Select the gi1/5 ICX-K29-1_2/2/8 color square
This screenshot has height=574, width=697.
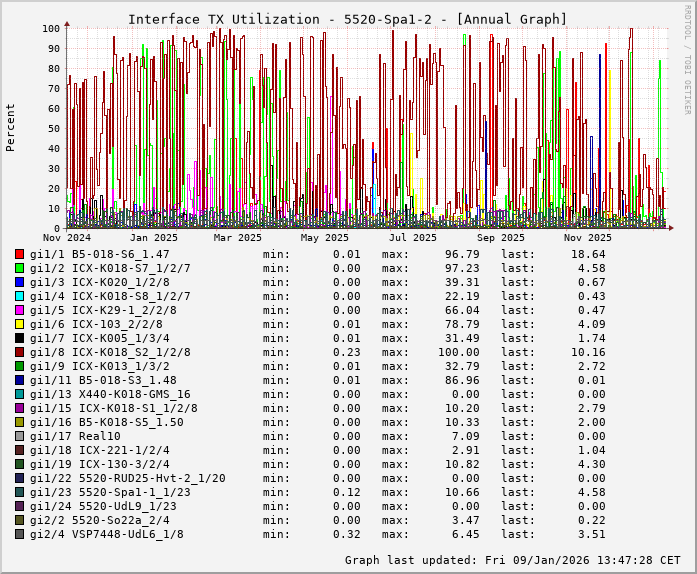(x=20, y=310)
